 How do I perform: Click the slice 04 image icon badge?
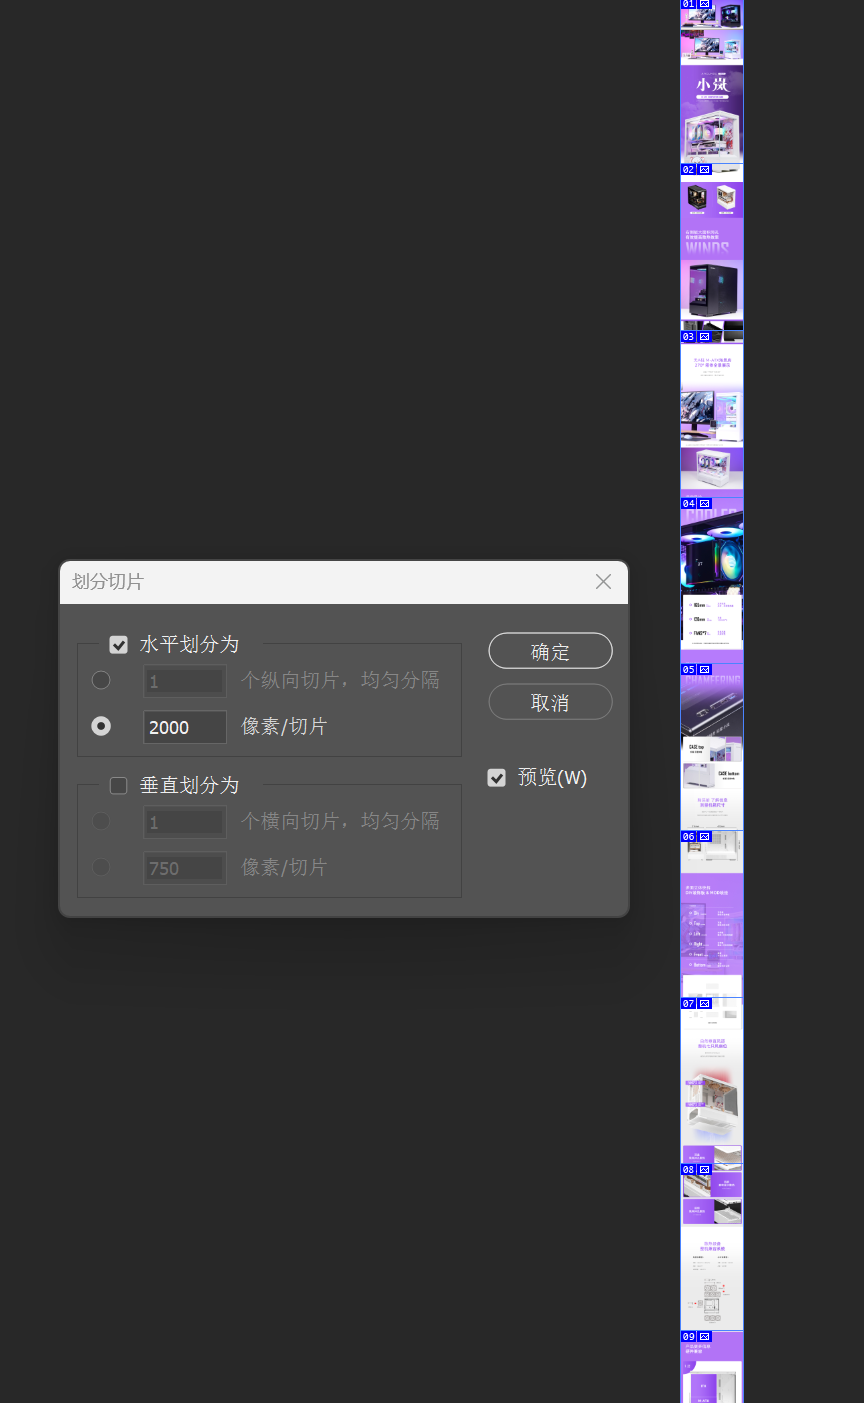point(704,503)
